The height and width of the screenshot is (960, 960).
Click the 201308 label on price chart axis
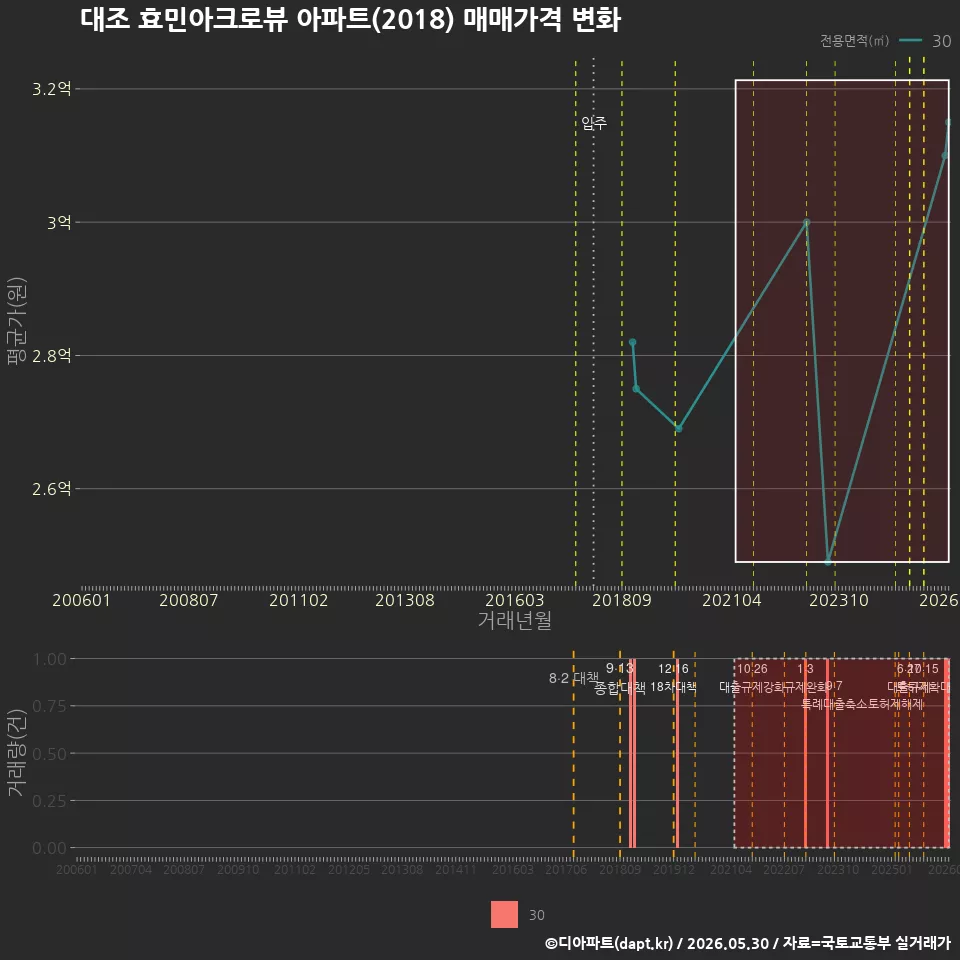405,600
